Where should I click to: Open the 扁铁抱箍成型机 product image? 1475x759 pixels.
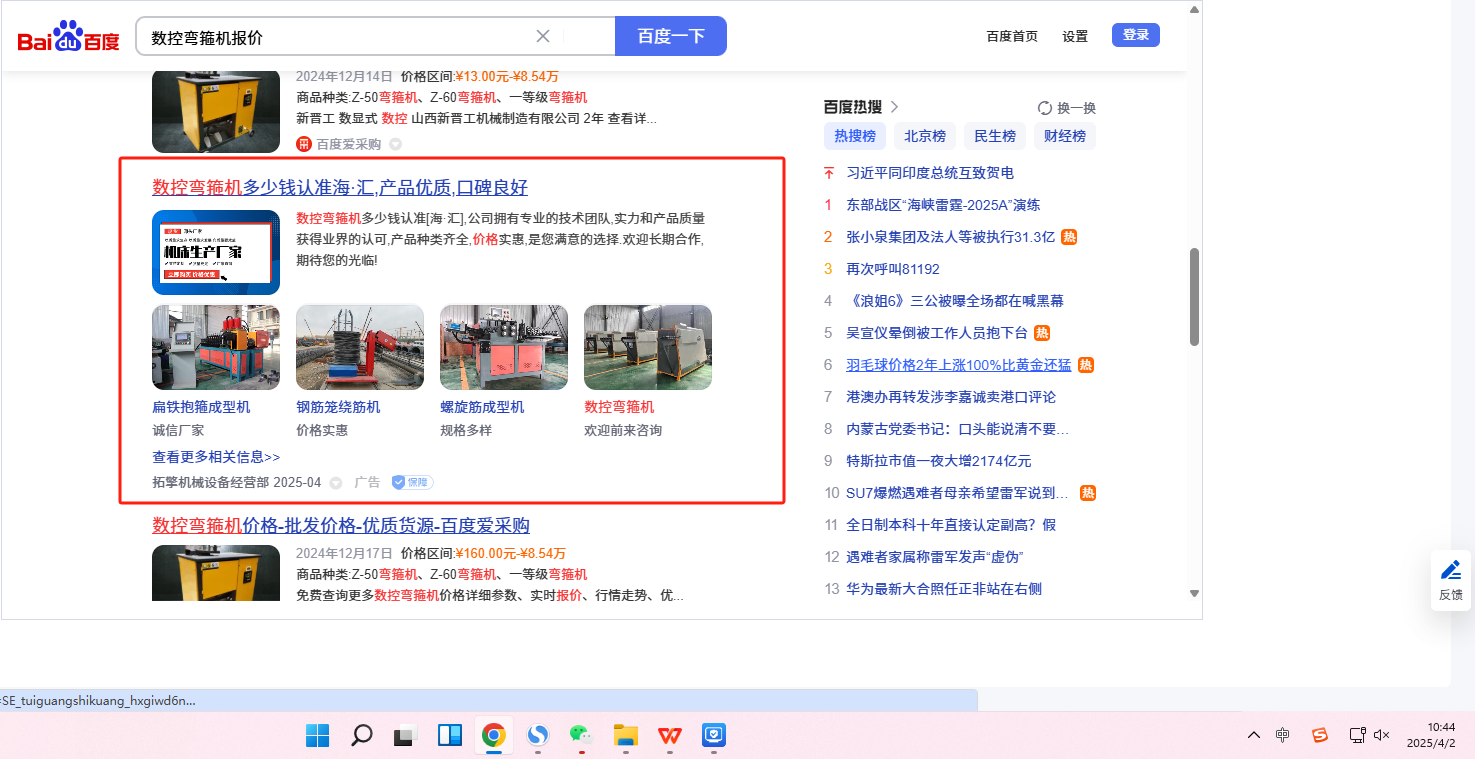(x=216, y=347)
